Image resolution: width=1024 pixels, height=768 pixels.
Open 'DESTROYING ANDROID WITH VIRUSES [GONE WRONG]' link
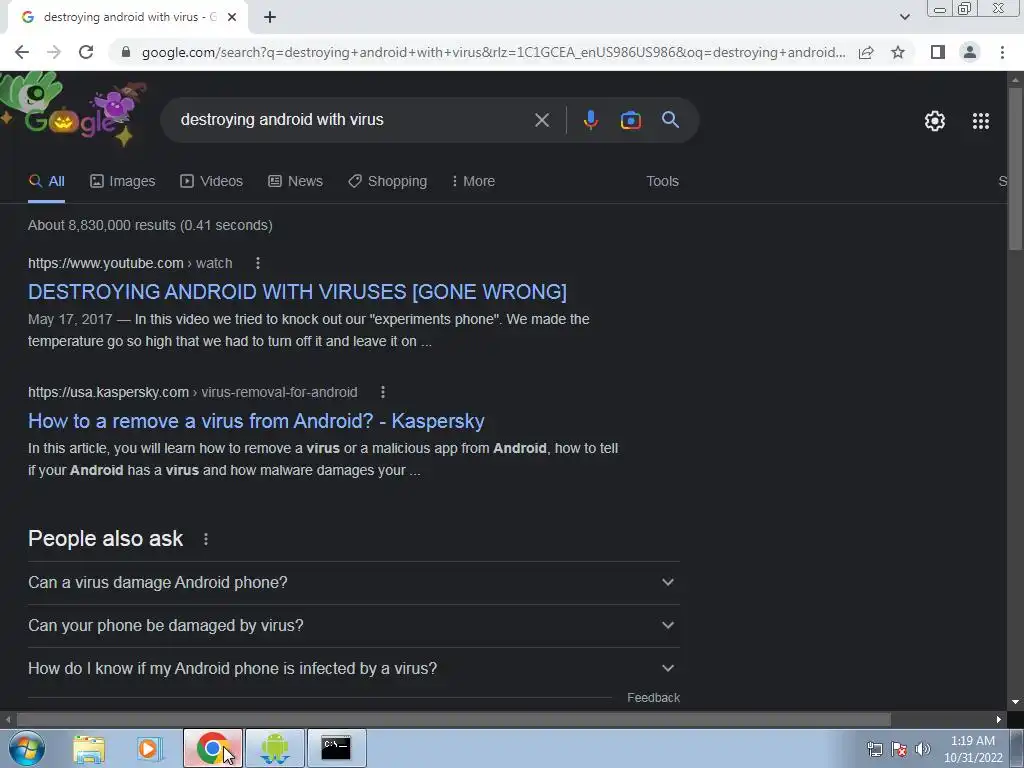tap(297, 292)
